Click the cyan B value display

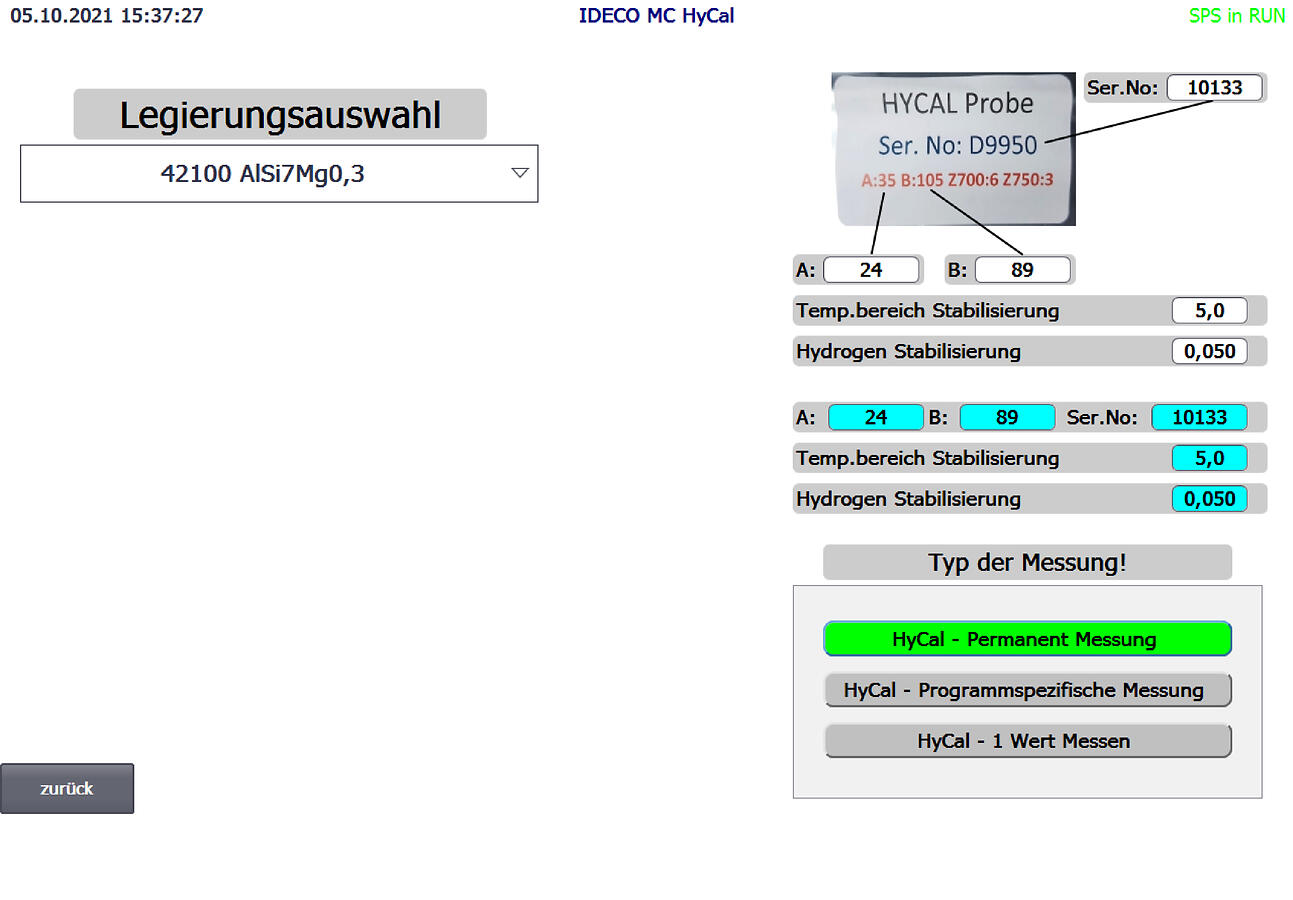[x=1007, y=418]
